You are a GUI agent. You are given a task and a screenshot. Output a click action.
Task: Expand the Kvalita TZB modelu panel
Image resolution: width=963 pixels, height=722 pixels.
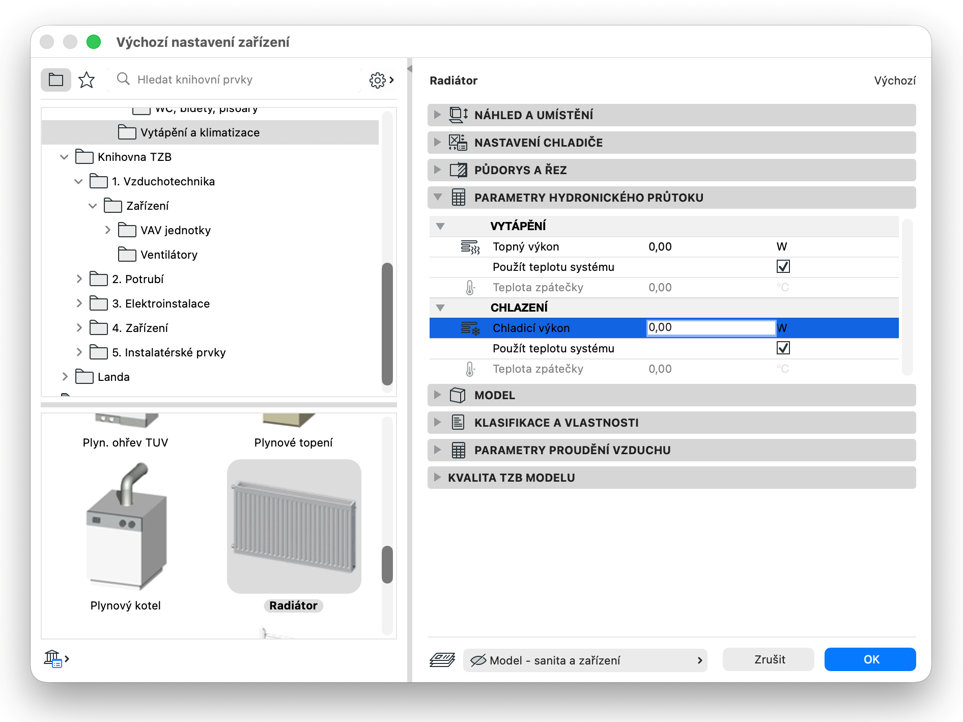437,478
